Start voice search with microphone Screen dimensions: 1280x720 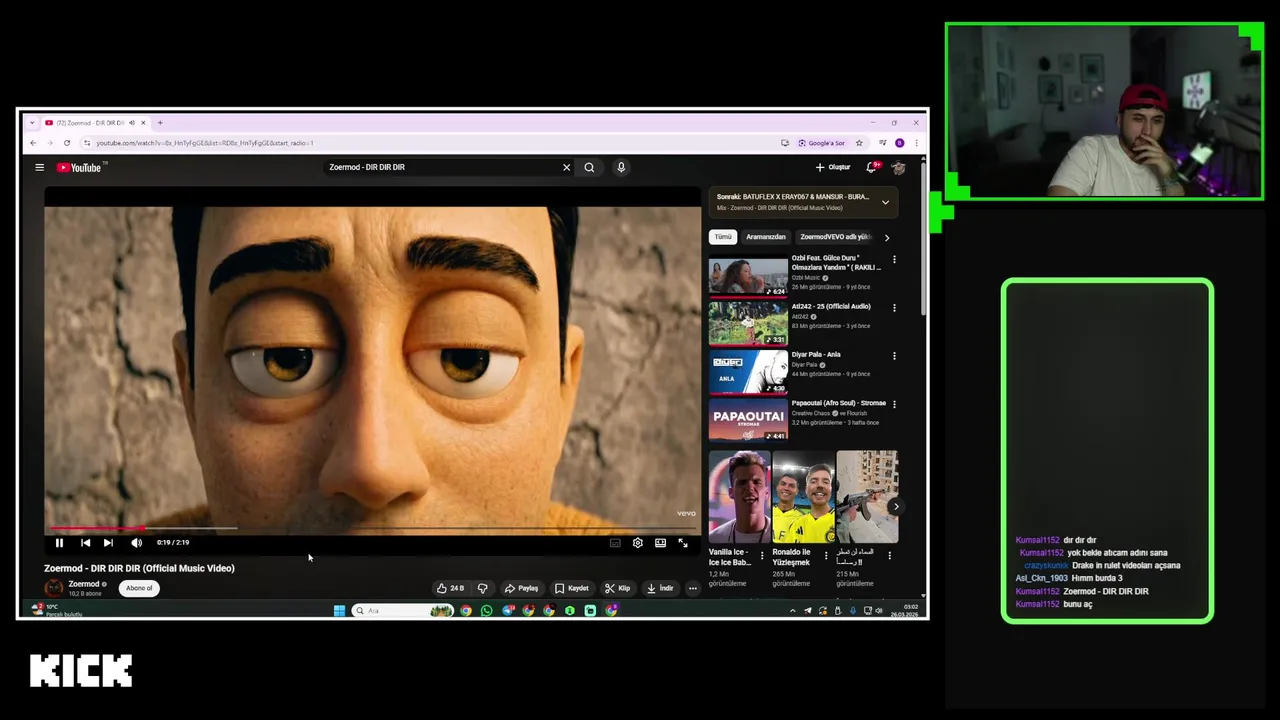point(621,167)
